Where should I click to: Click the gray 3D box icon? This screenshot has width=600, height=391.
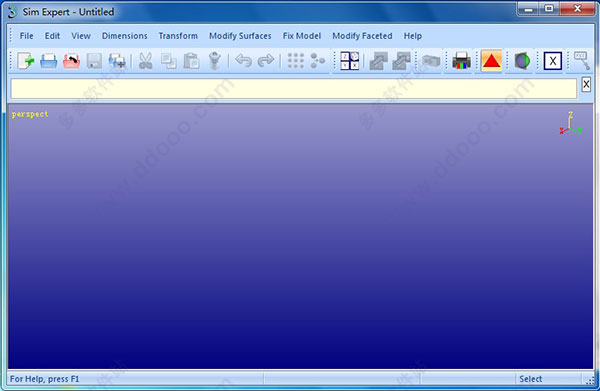click(x=431, y=61)
